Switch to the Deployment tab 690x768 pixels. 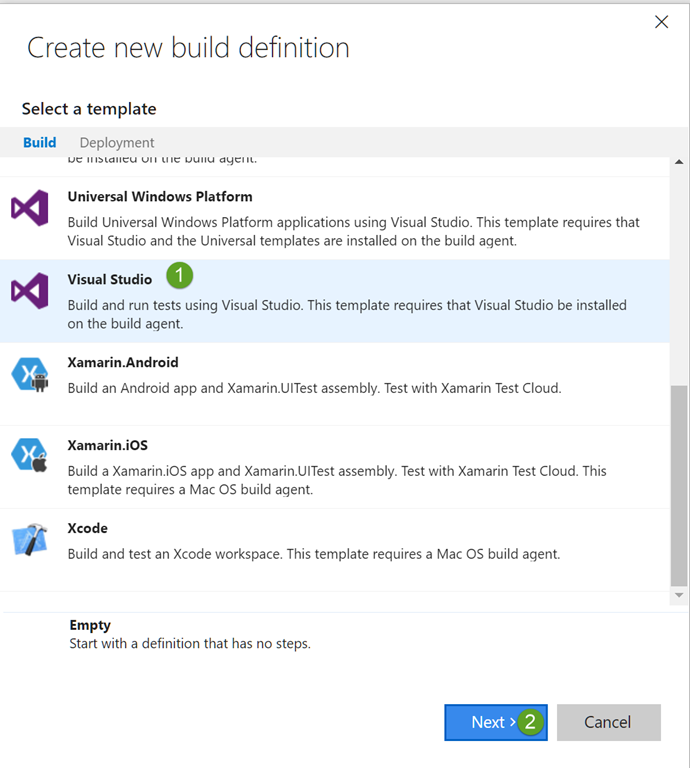tap(117, 142)
